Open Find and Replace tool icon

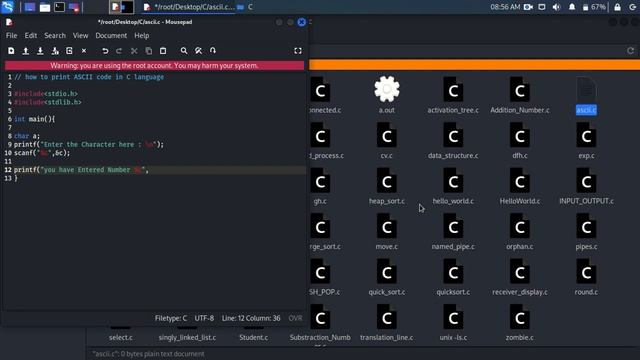[198, 51]
